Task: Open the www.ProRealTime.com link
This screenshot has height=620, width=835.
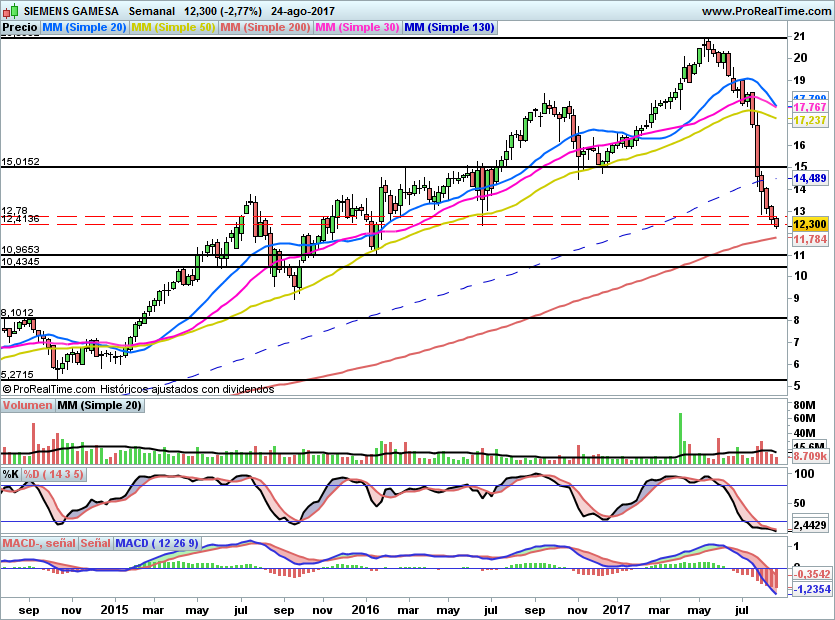Action: (x=765, y=11)
